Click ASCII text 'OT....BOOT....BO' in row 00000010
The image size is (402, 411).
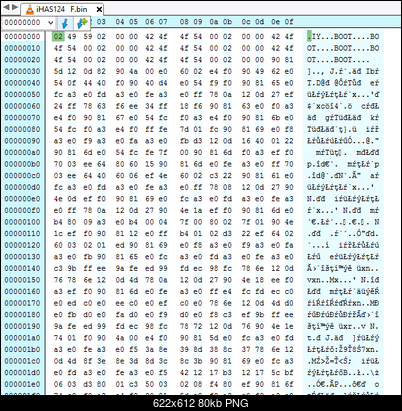pos(343,48)
